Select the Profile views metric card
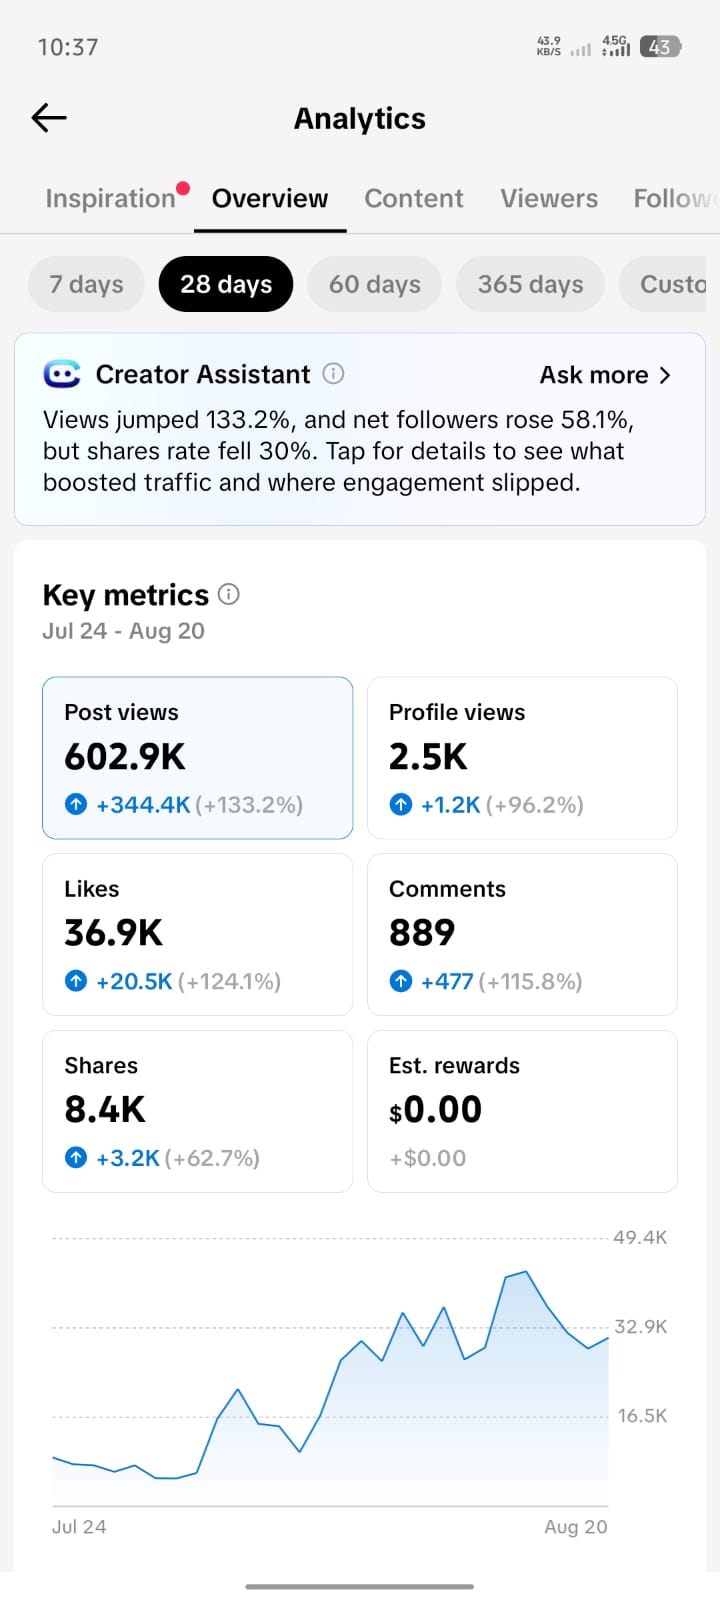 [x=522, y=758]
